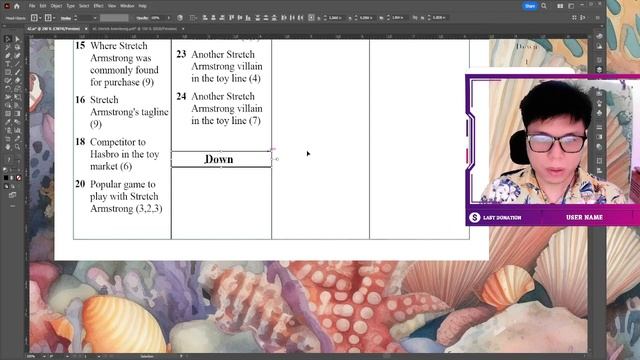Image resolution: width=640 pixels, height=360 pixels.
Task: Set the fill to None button
Action: point(19,178)
